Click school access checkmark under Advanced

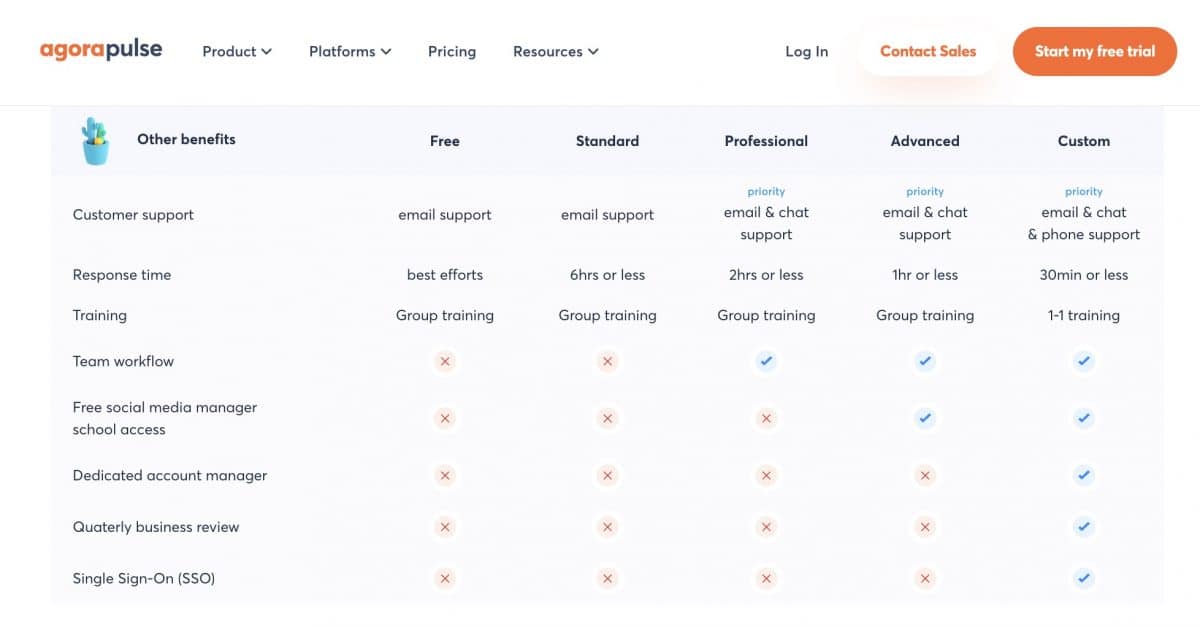(925, 418)
